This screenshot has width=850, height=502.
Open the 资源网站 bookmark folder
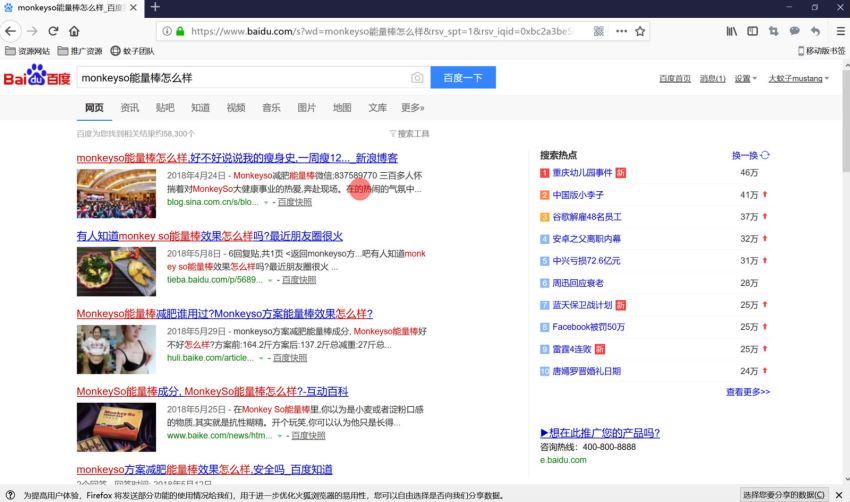(x=27, y=51)
